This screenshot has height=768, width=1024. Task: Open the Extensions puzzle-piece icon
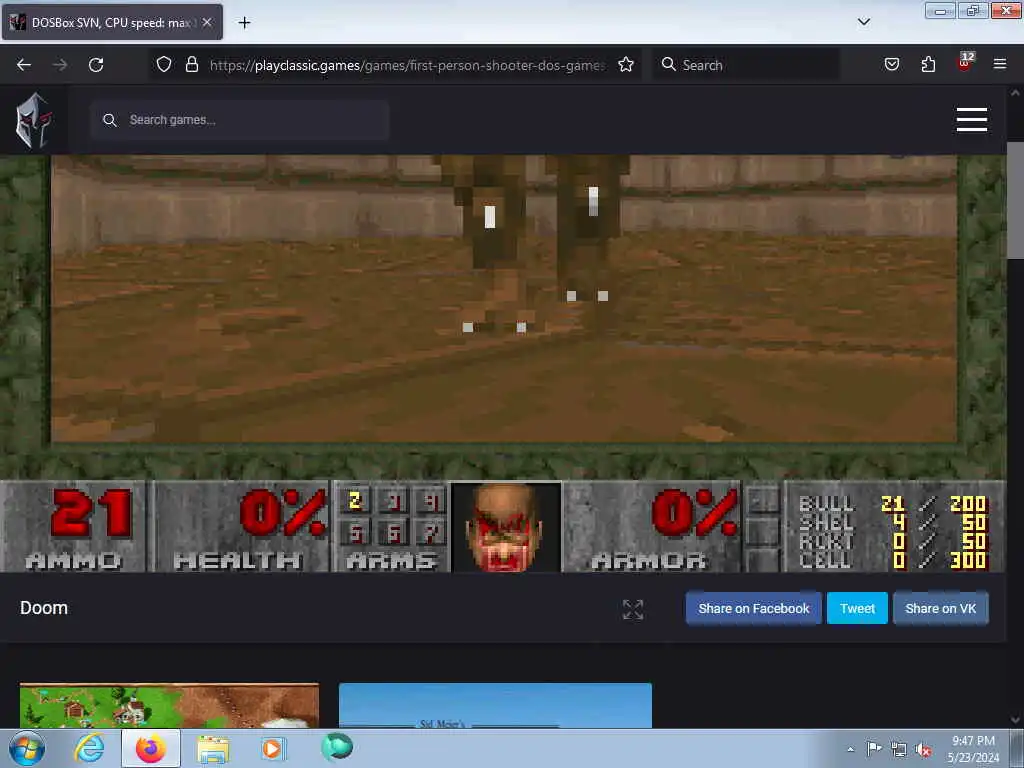pos(928,64)
